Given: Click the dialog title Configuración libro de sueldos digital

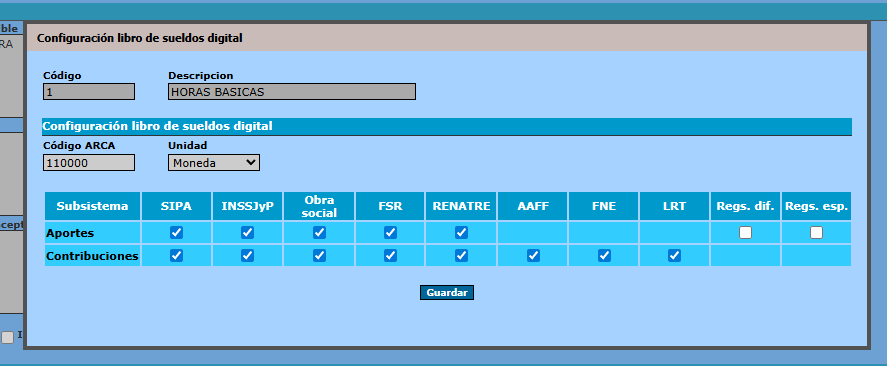Looking at the screenshot, I should click(140, 38).
